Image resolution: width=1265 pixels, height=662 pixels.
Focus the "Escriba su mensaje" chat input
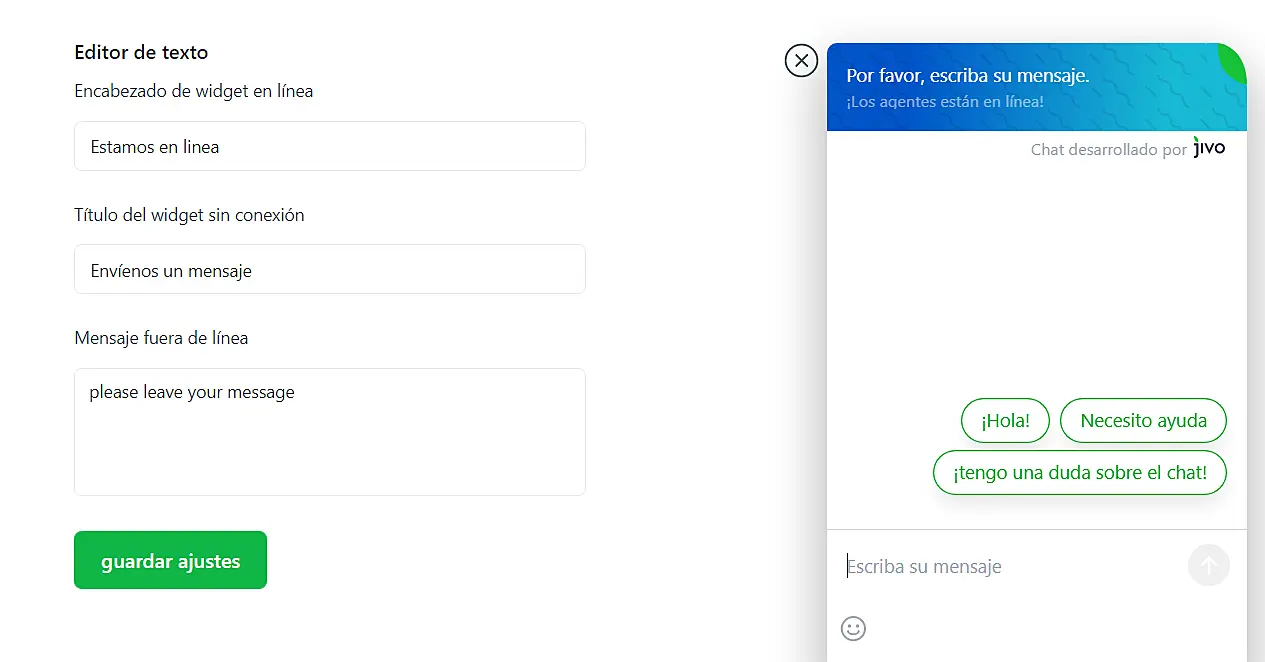[1010, 567]
